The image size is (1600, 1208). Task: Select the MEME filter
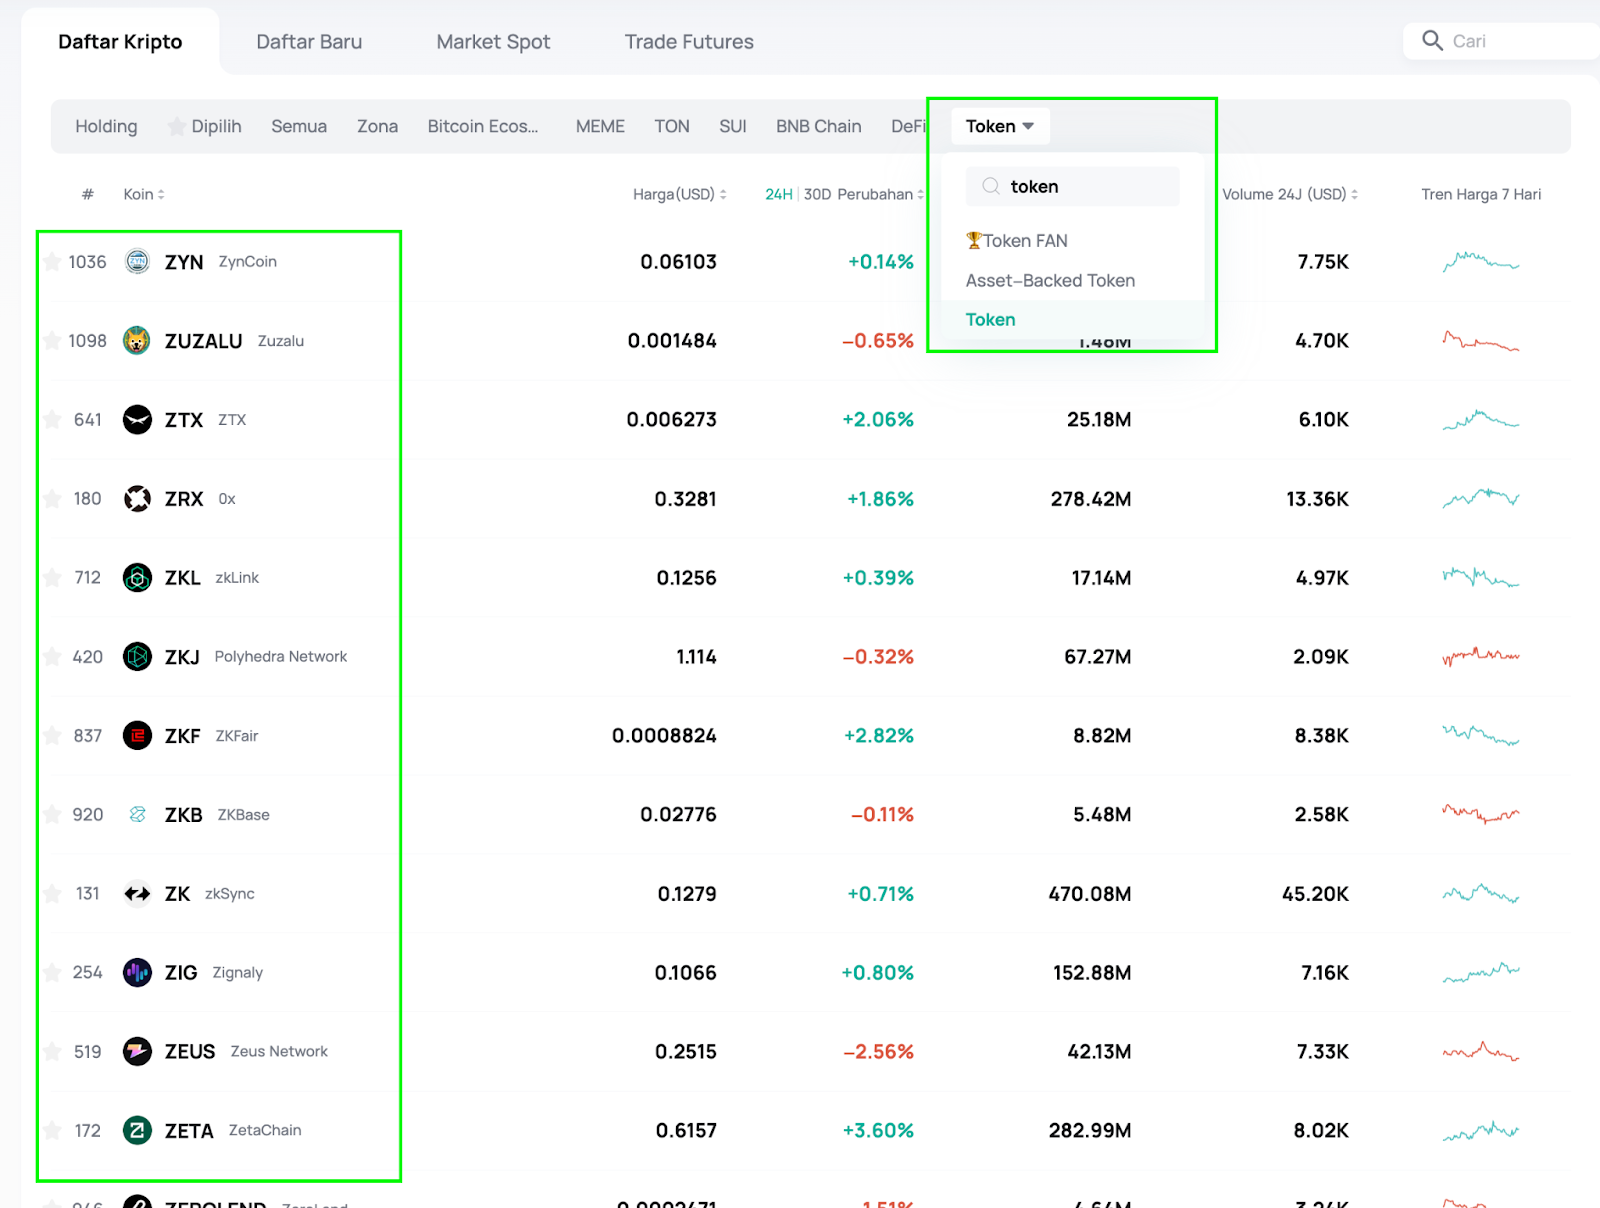point(600,126)
